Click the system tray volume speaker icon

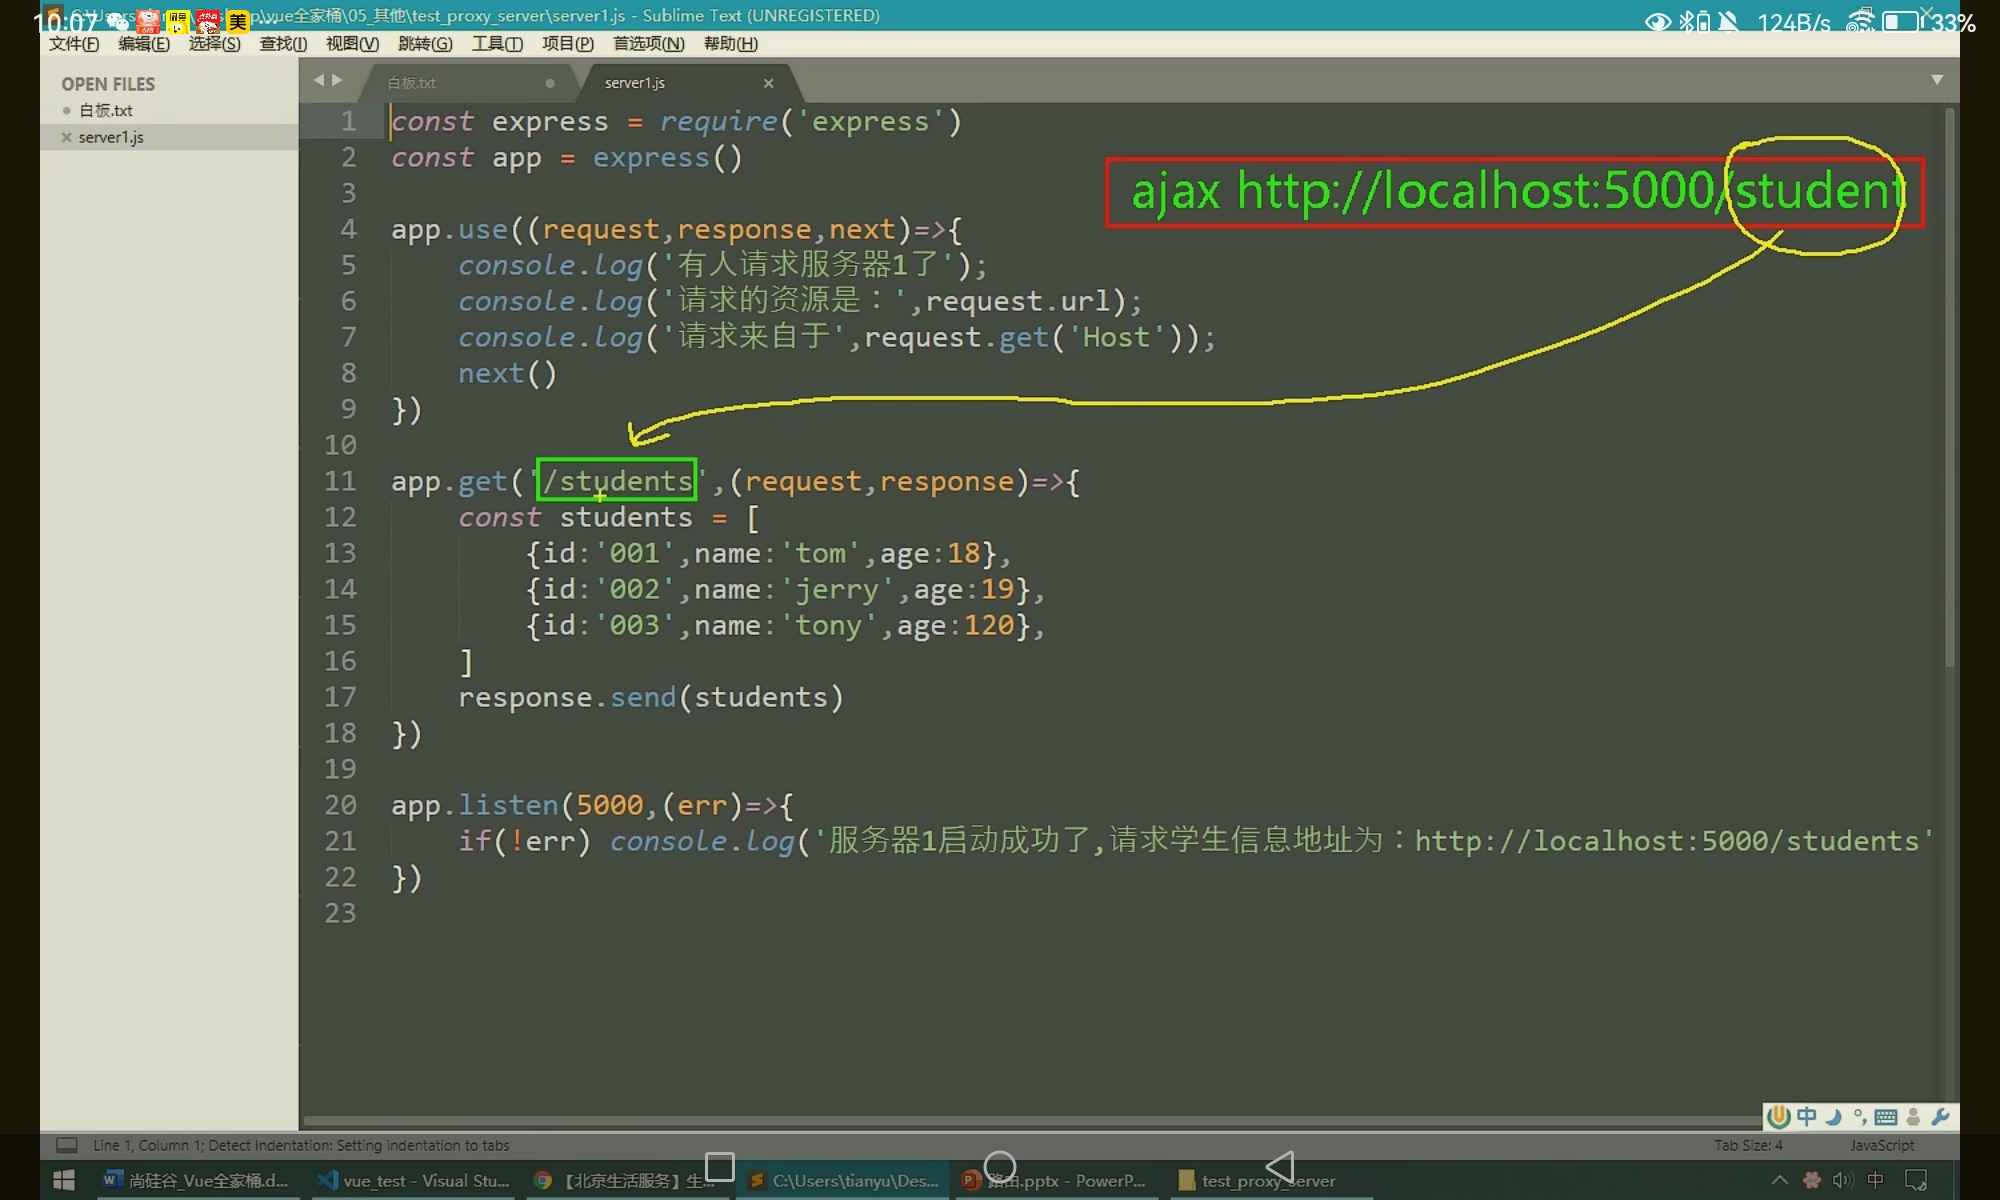pos(1842,1180)
